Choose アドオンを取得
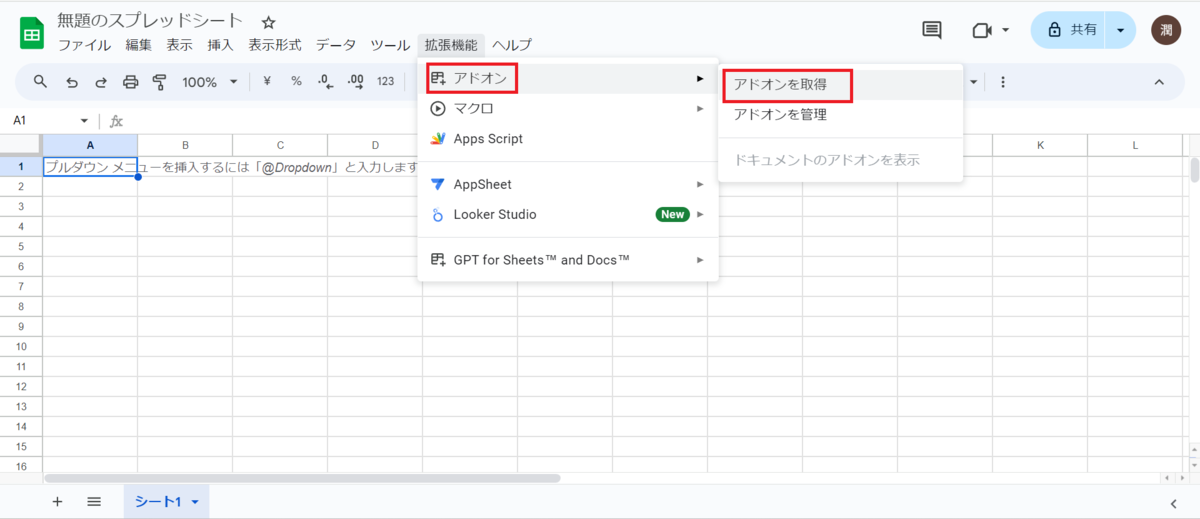Screen dimensions: 1200x519 [x=840, y=85]
